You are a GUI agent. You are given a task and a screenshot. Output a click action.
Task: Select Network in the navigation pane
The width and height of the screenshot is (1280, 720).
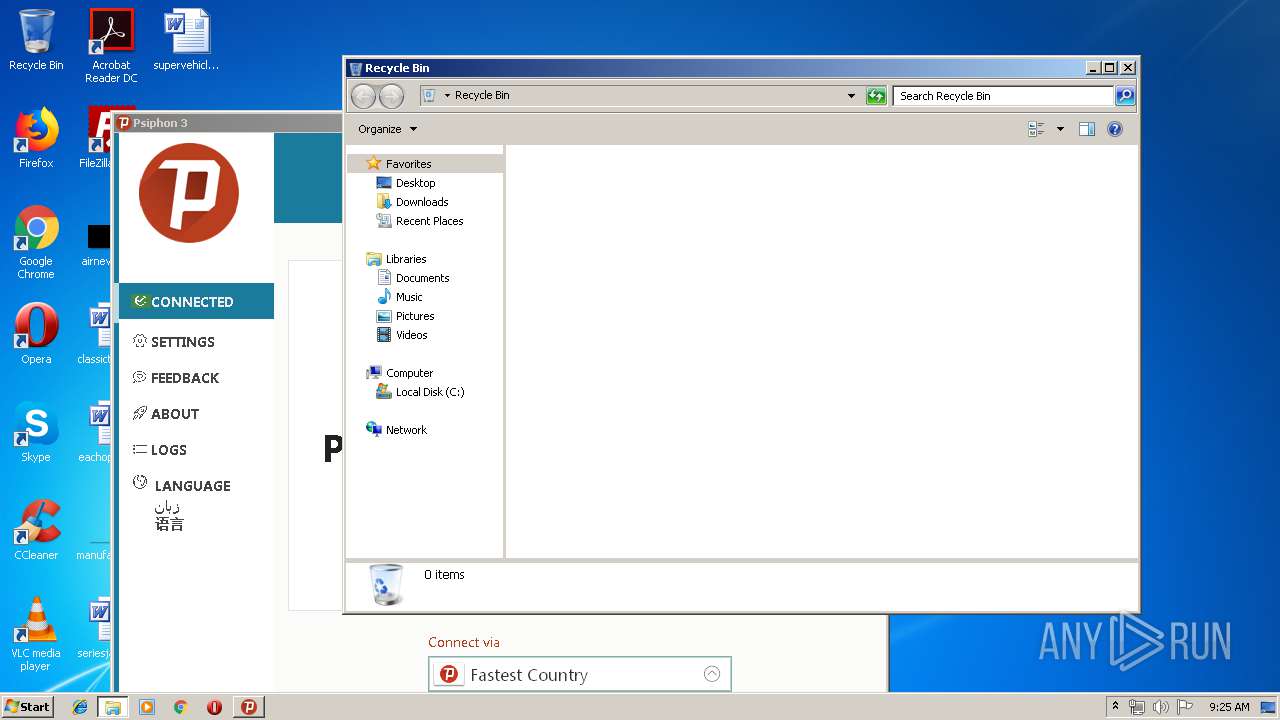point(406,430)
